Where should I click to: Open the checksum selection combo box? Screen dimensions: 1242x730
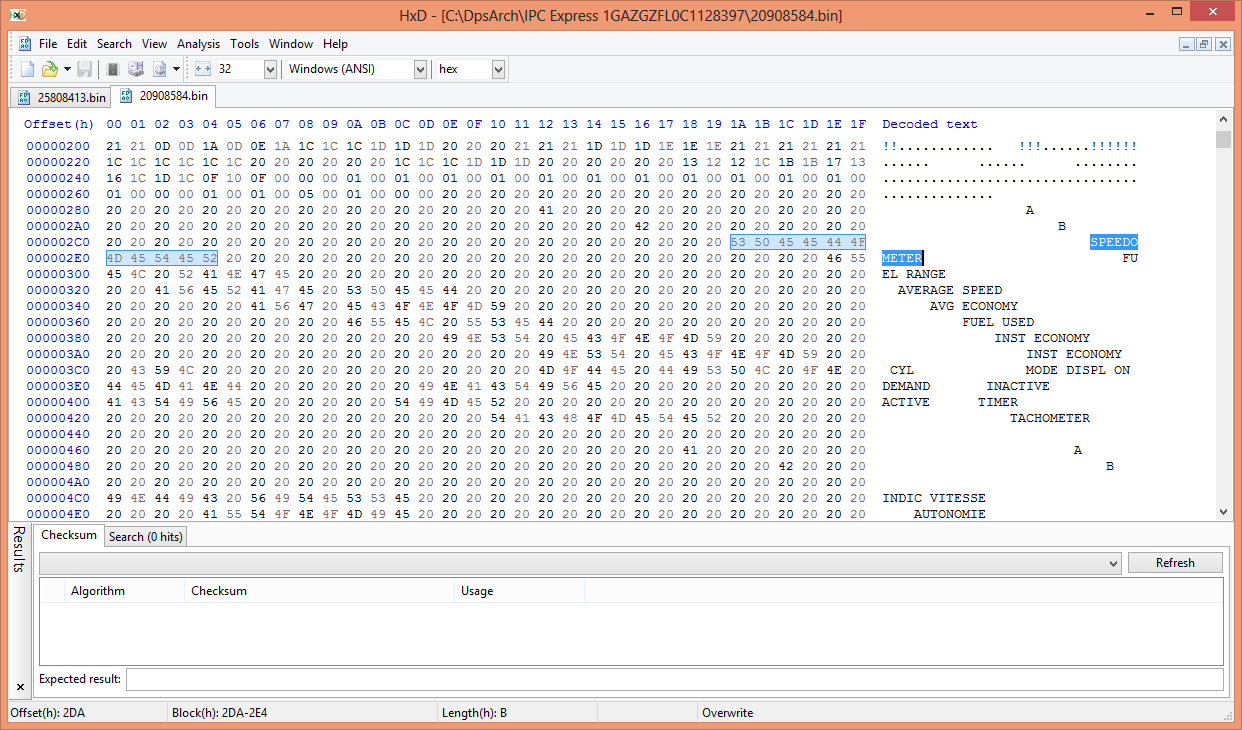tap(580, 563)
